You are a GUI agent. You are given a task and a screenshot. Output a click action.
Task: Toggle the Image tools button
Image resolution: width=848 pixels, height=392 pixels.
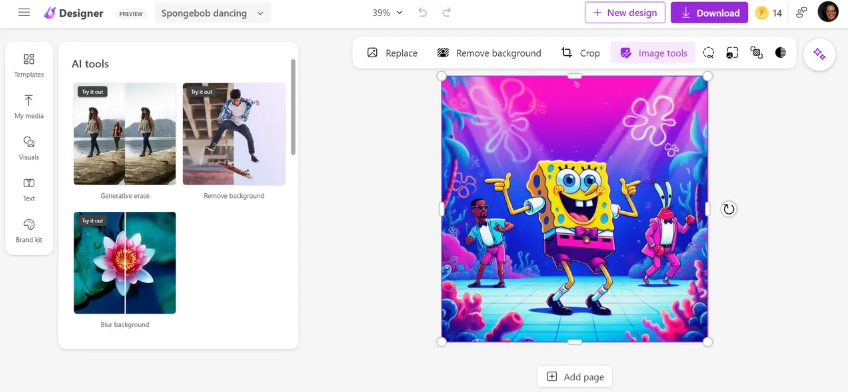click(x=653, y=53)
